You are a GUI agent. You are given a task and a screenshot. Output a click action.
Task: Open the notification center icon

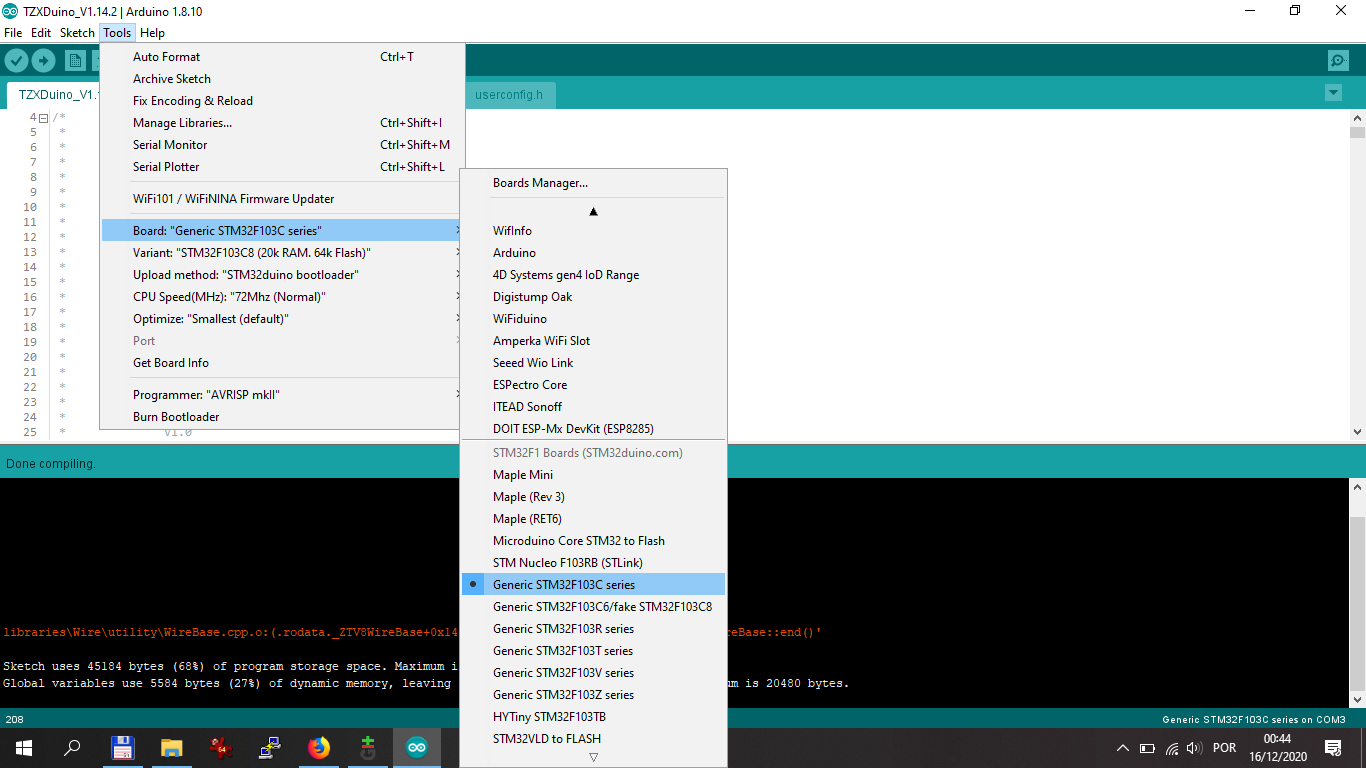(x=1332, y=747)
